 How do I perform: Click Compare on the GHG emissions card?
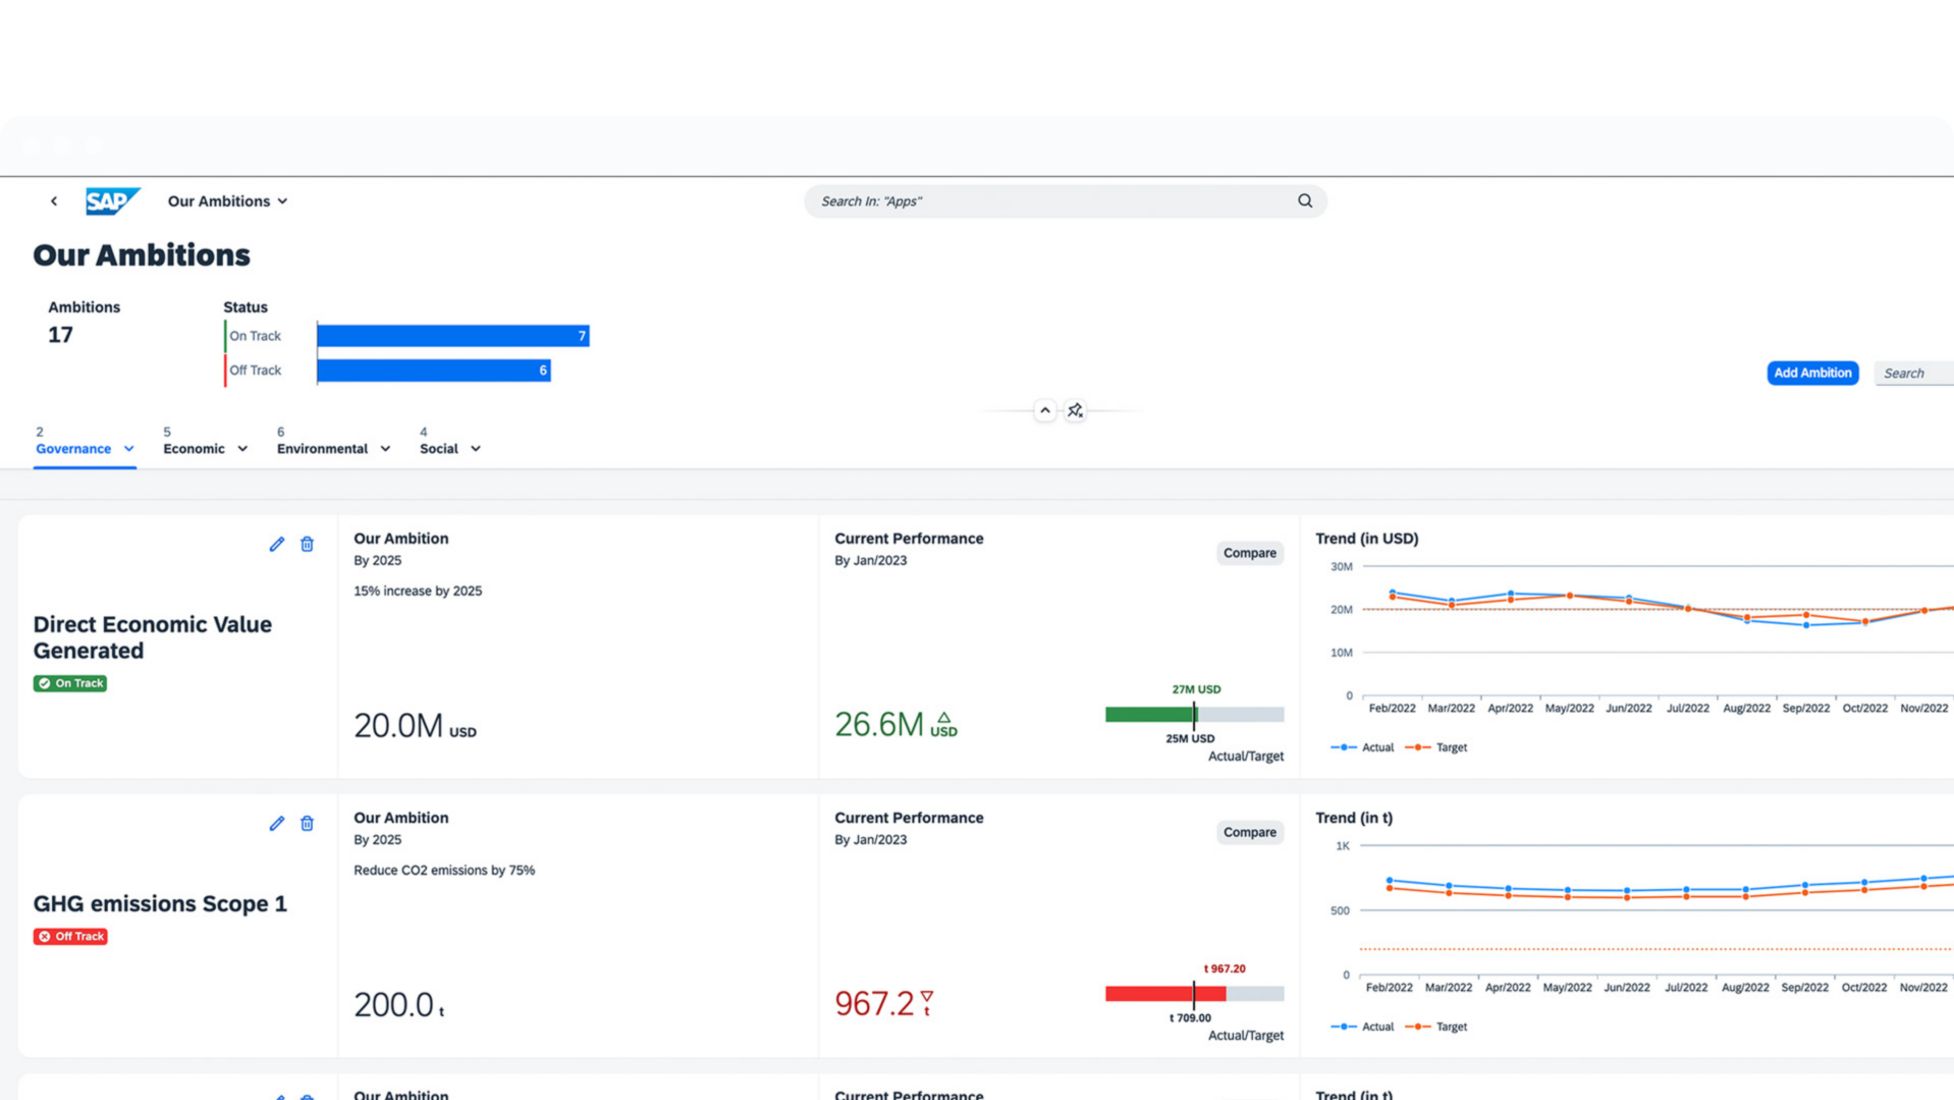point(1249,832)
